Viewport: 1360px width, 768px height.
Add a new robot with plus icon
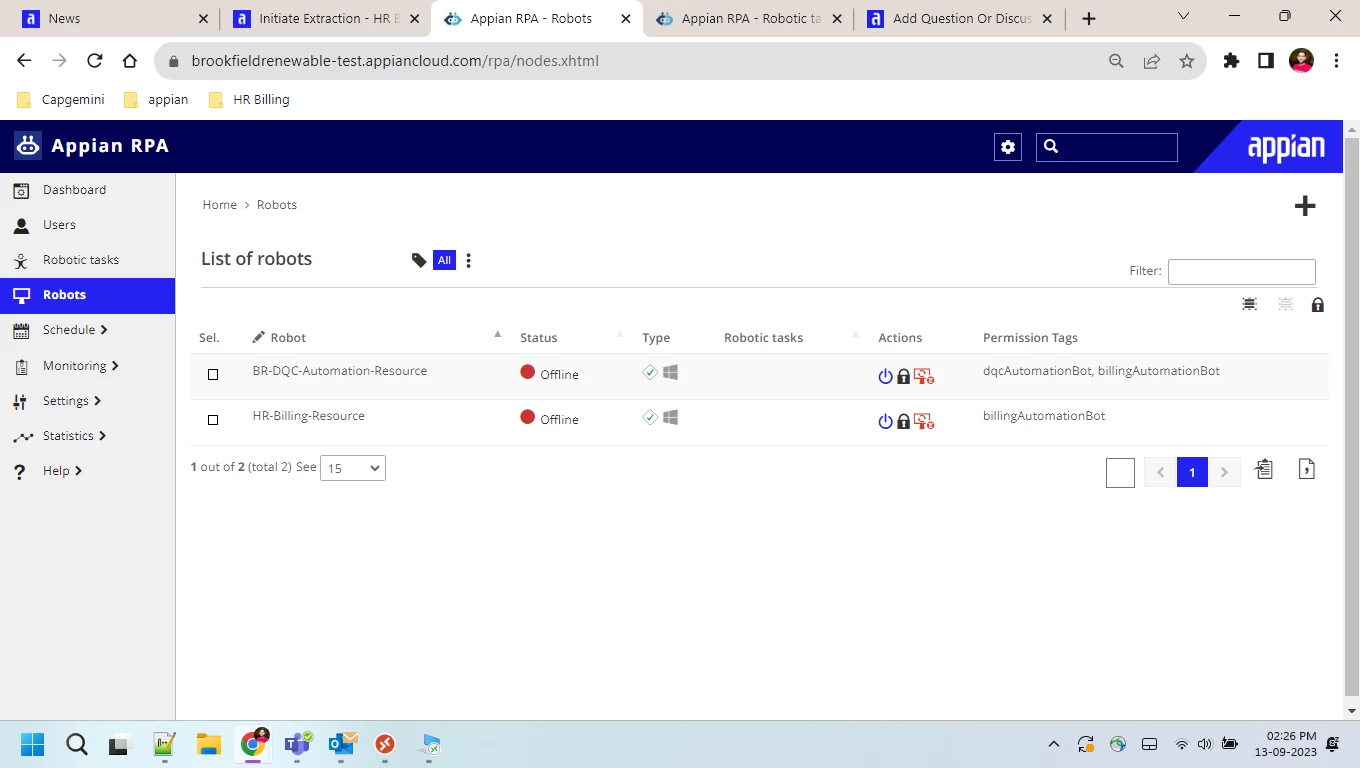pos(1305,206)
